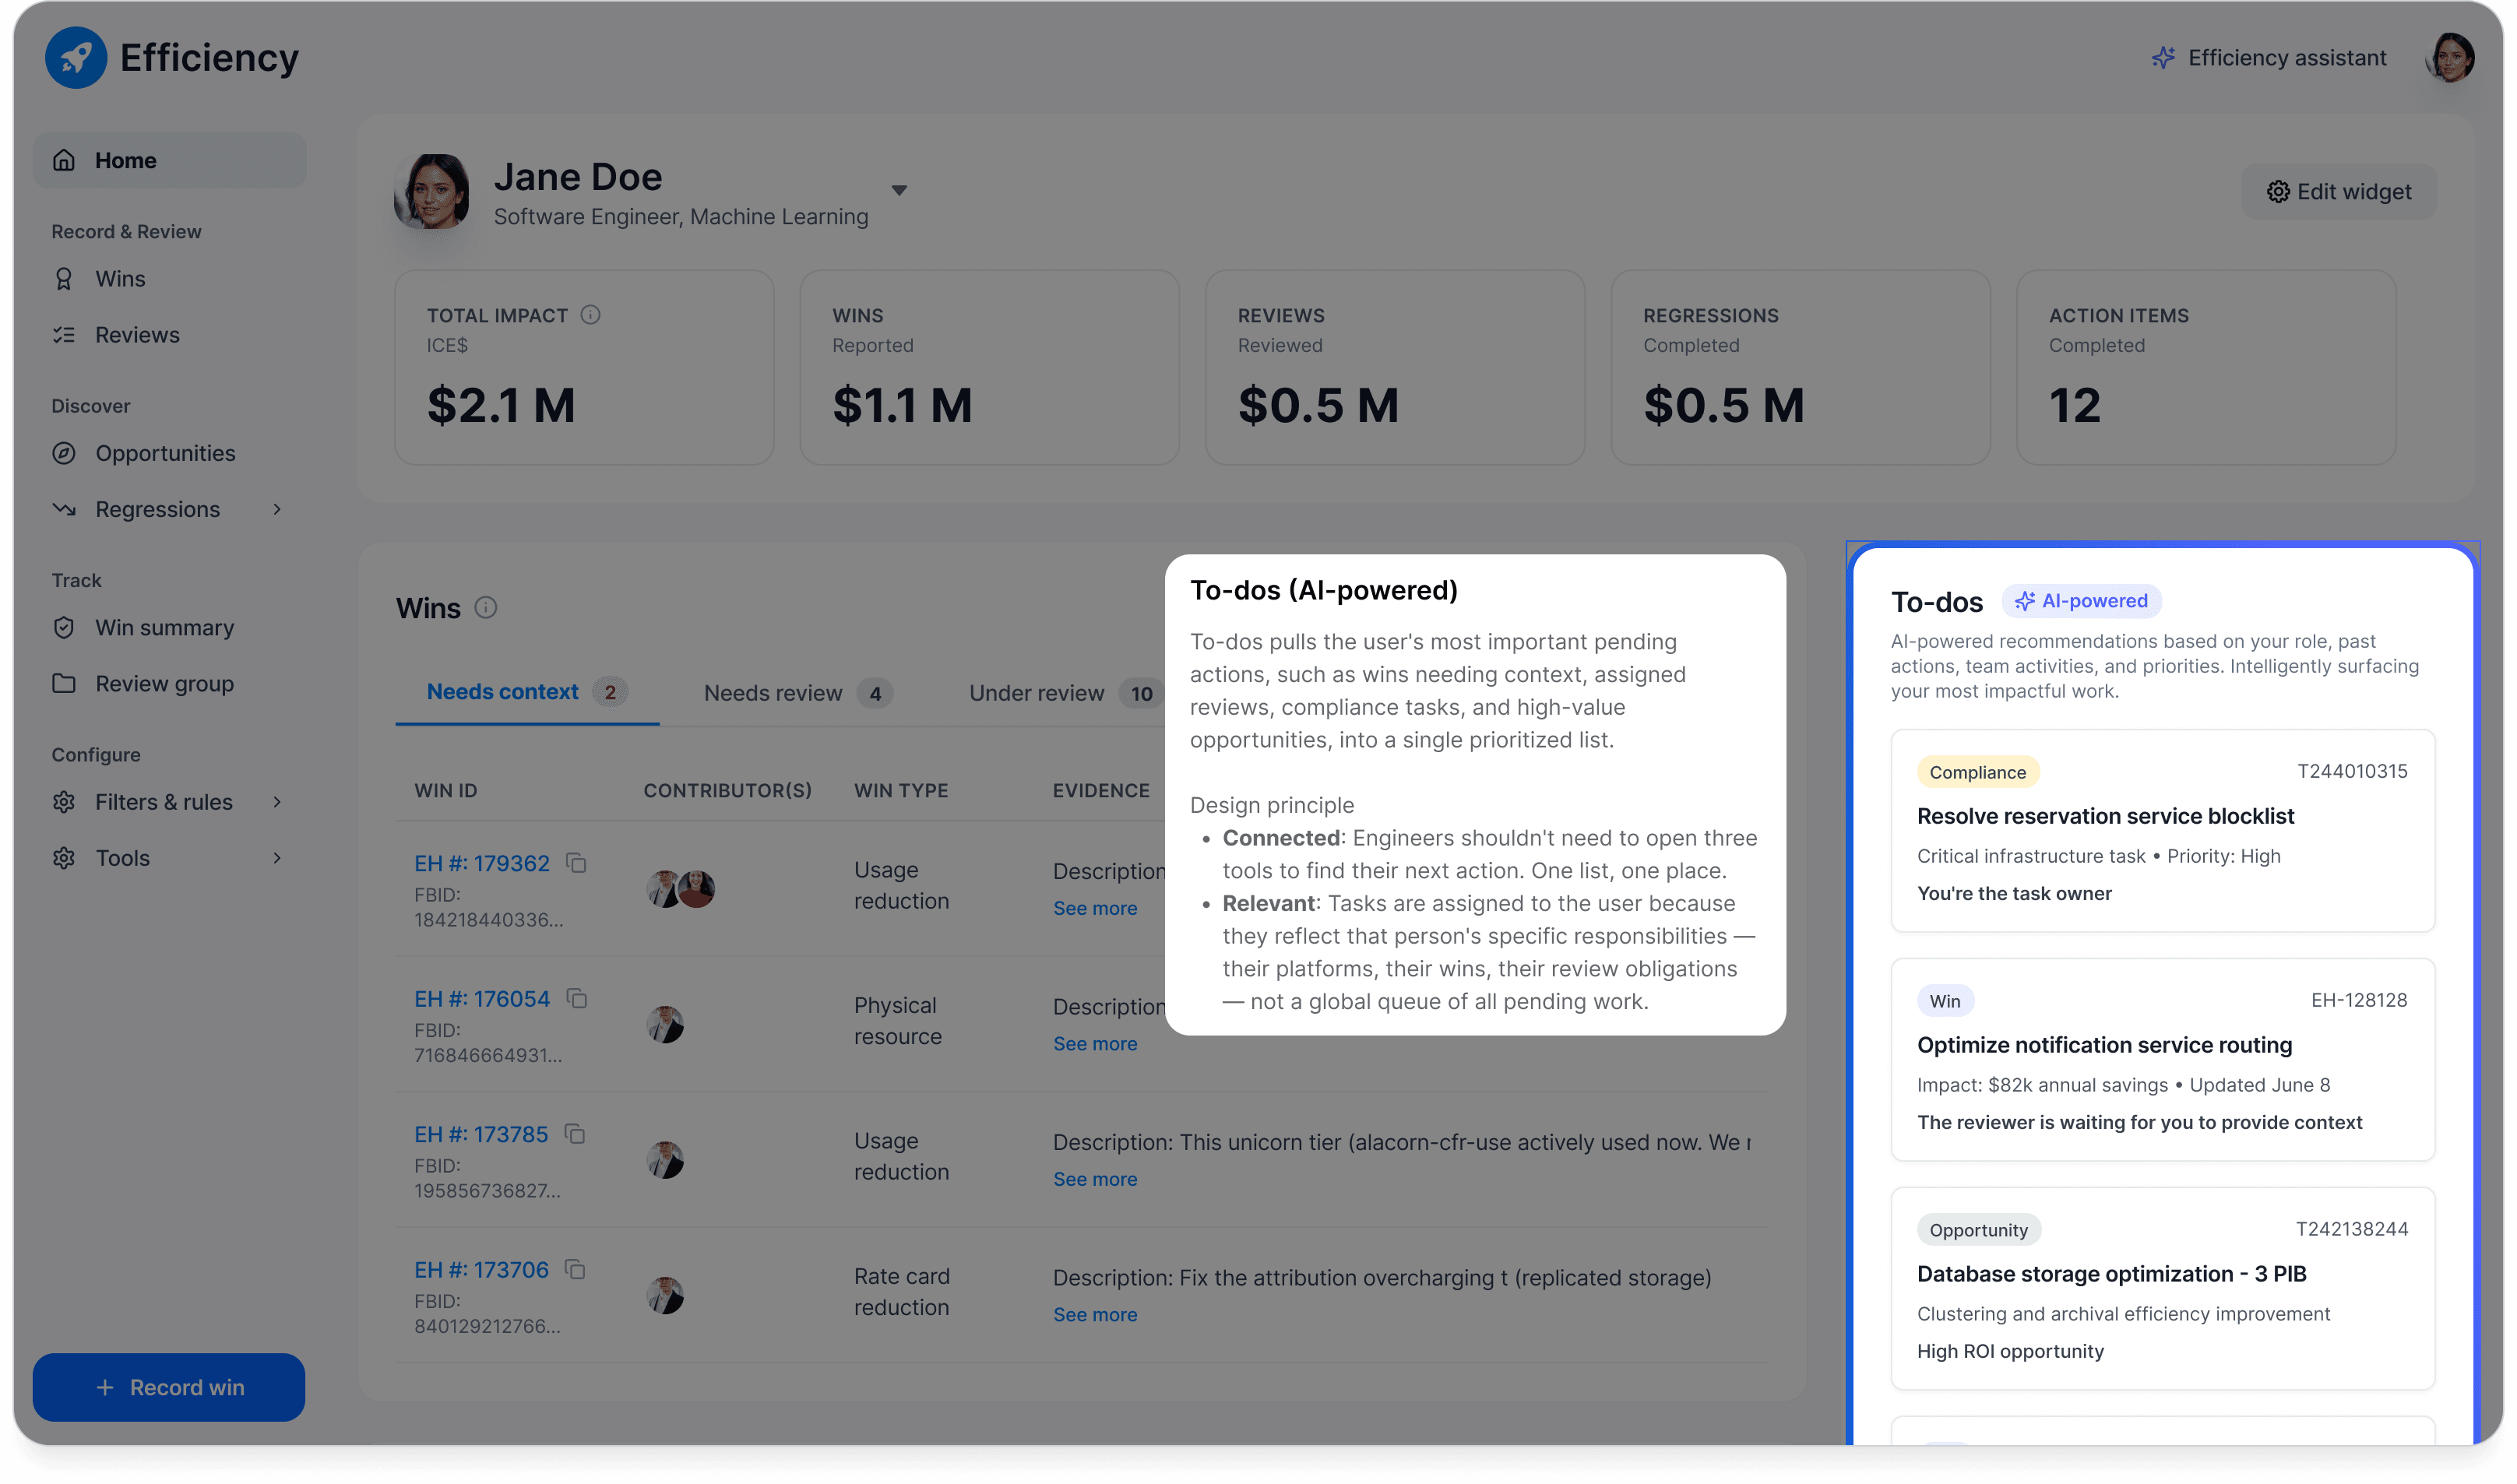Open win link EH #: 173706

[481, 1270]
